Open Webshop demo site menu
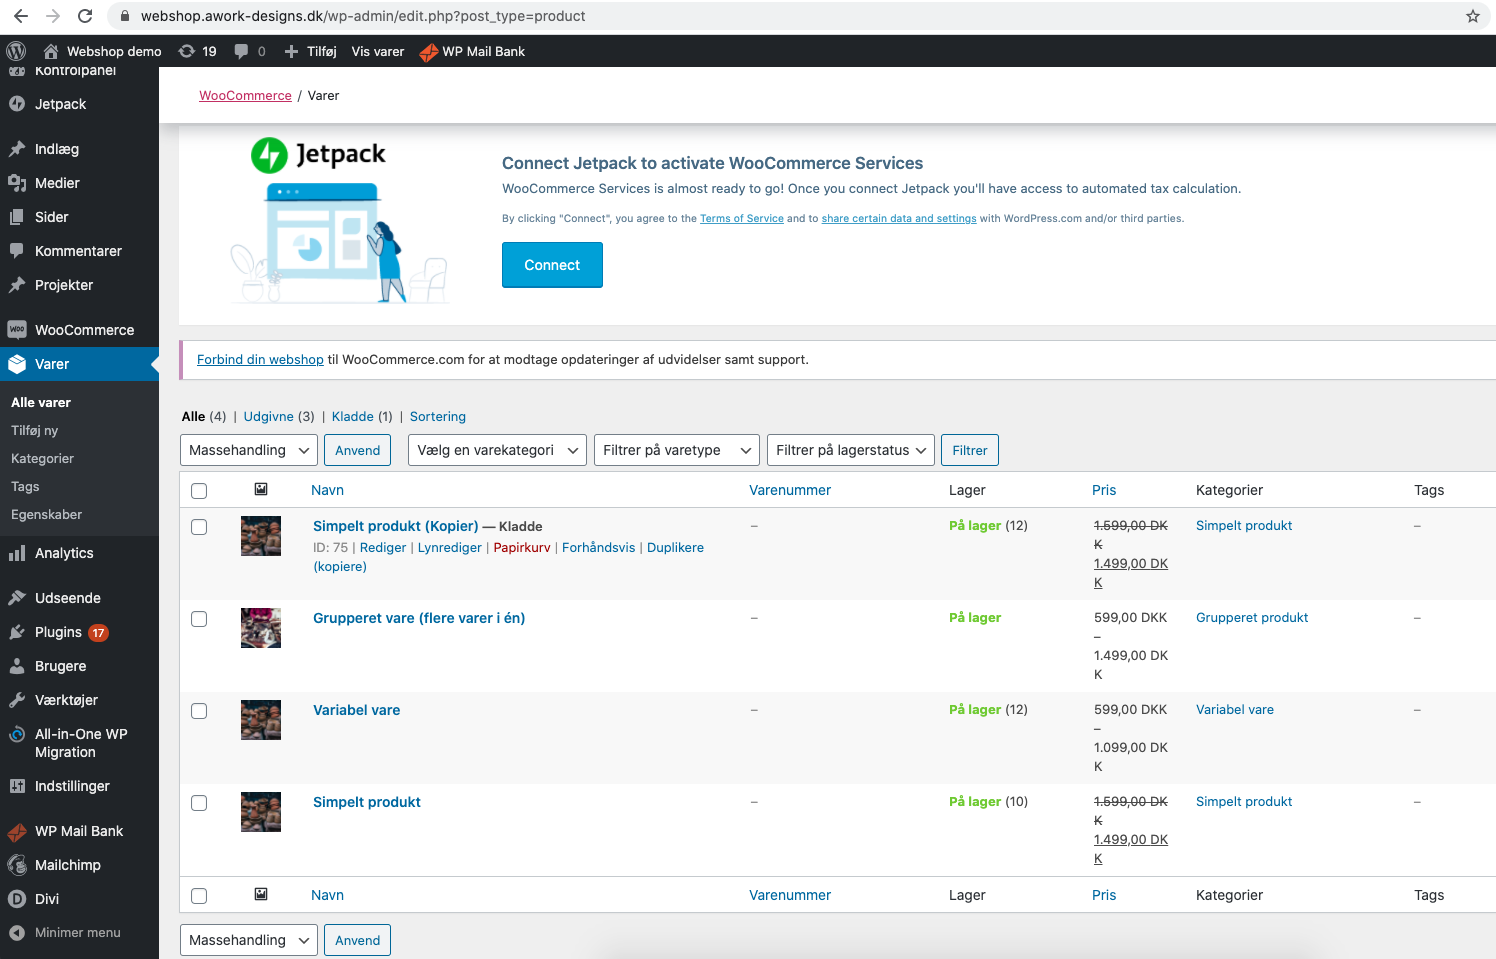Image resolution: width=1496 pixels, height=959 pixels. coord(102,51)
